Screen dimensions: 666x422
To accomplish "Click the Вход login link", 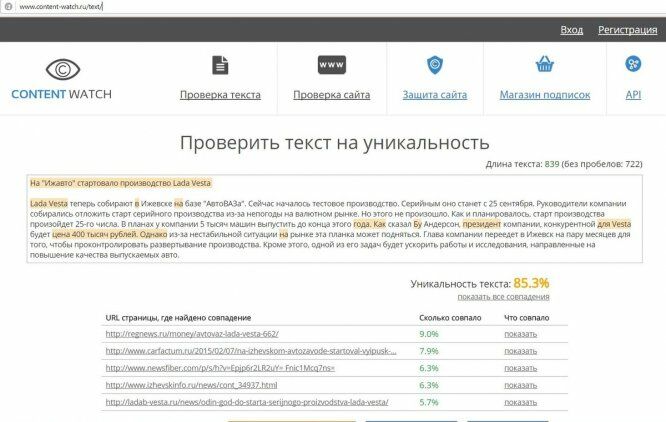I will click(571, 30).
